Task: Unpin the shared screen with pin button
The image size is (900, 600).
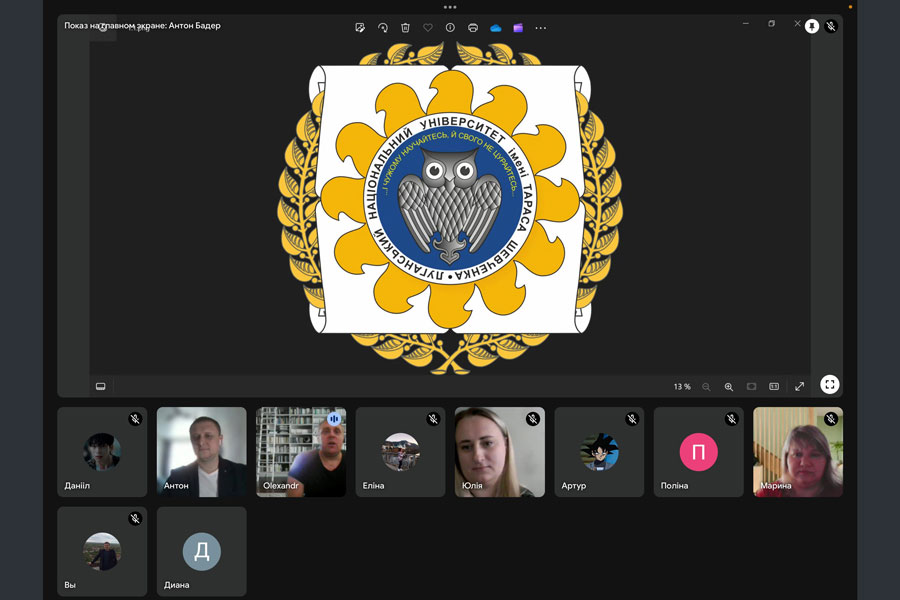Action: coord(812,26)
